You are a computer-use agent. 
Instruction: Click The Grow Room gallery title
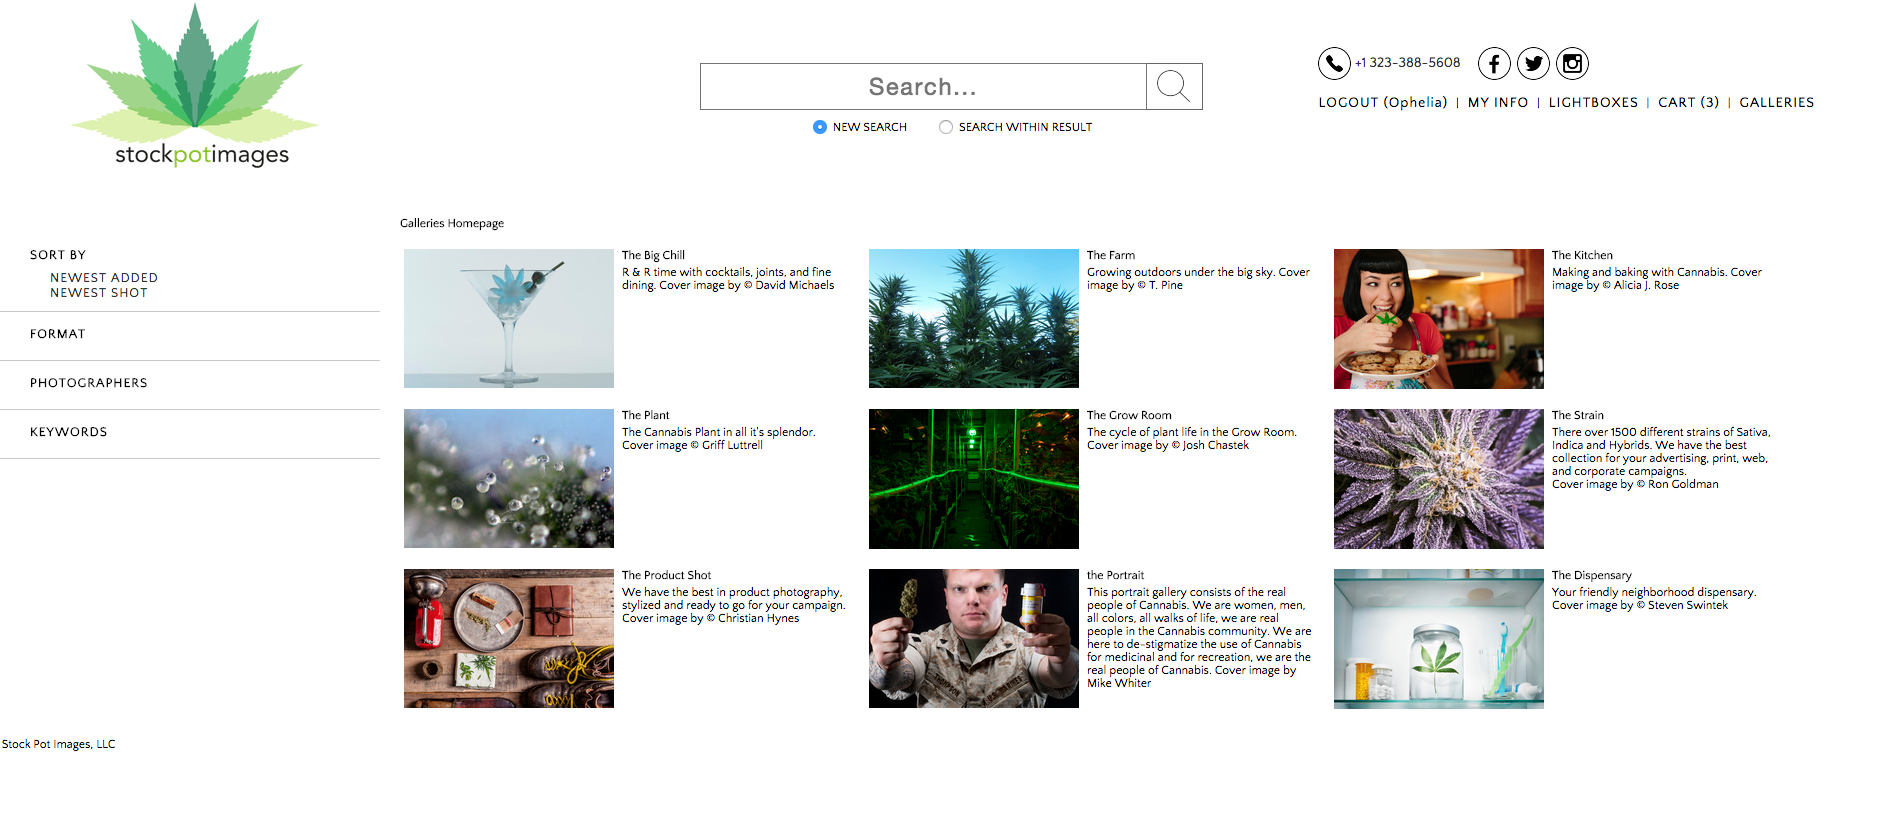(1129, 415)
